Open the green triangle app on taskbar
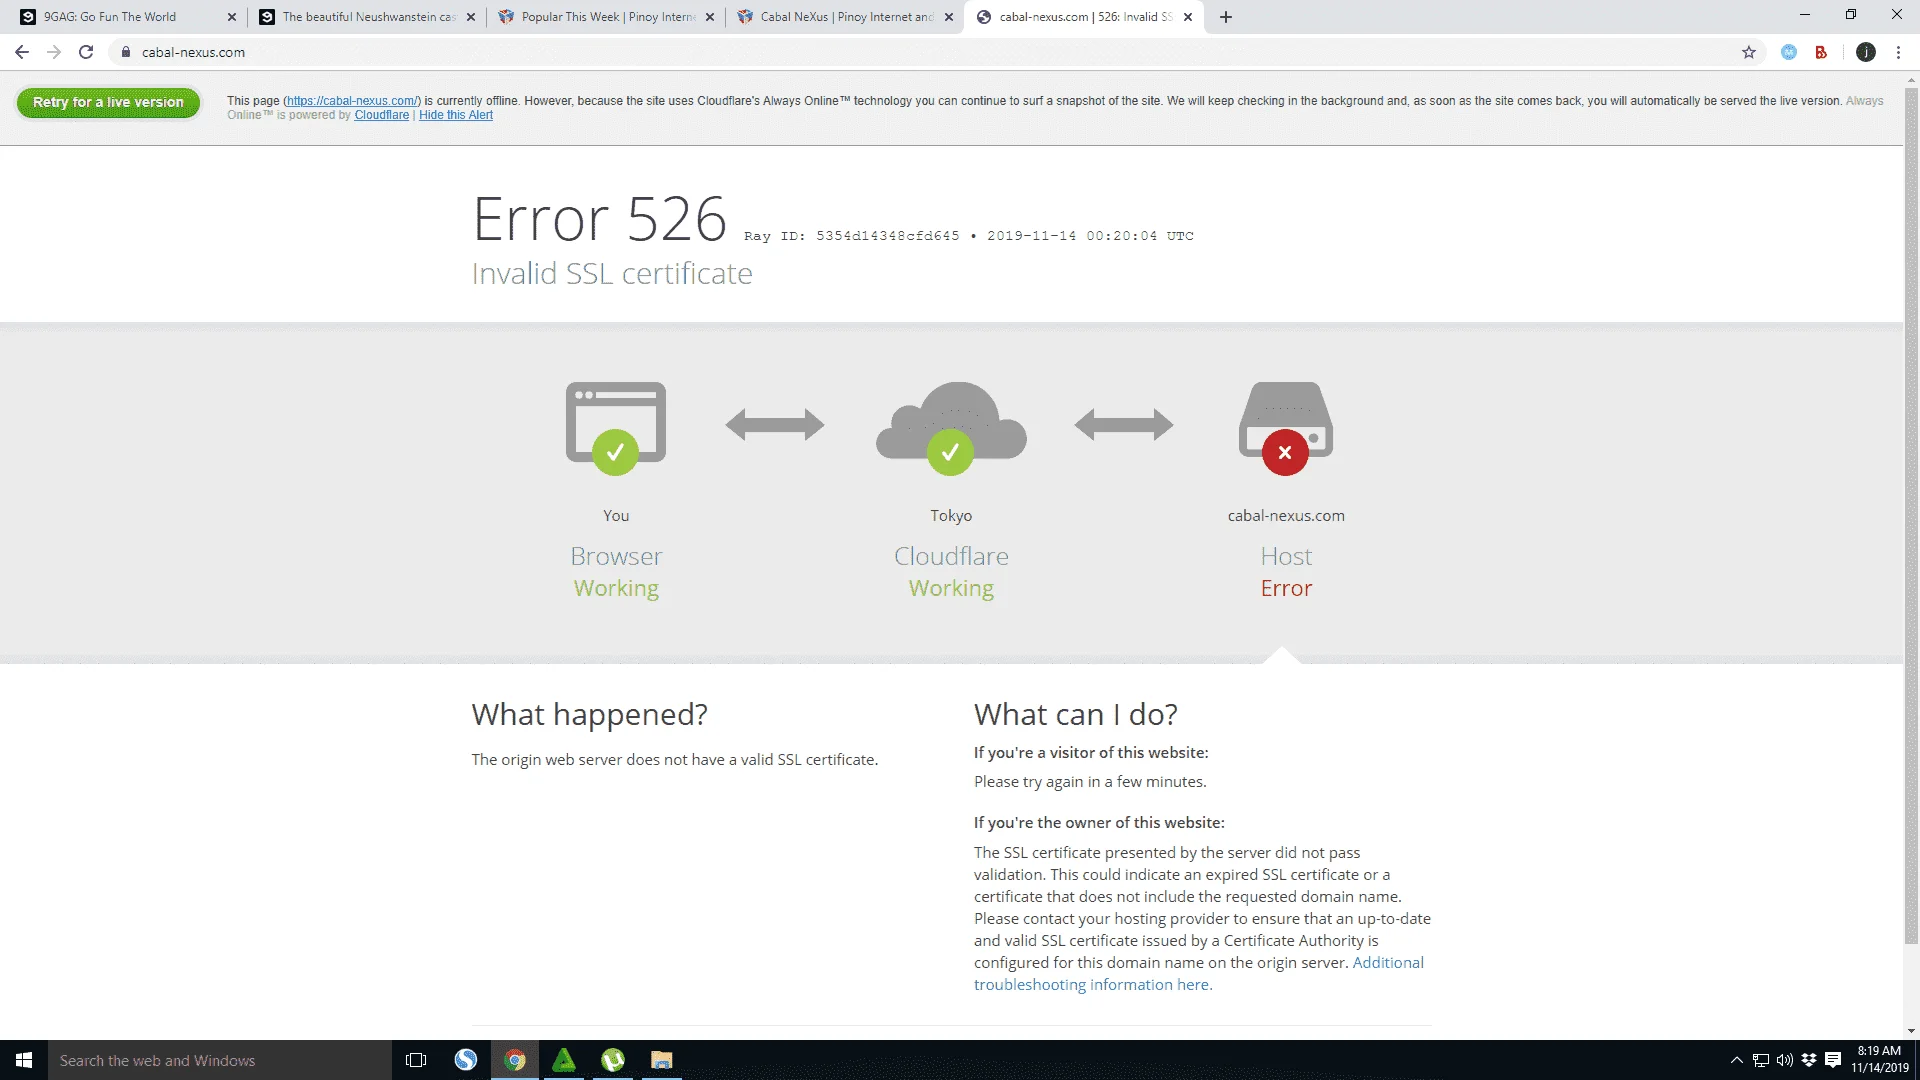The height and width of the screenshot is (1080, 1920). coord(564,1060)
